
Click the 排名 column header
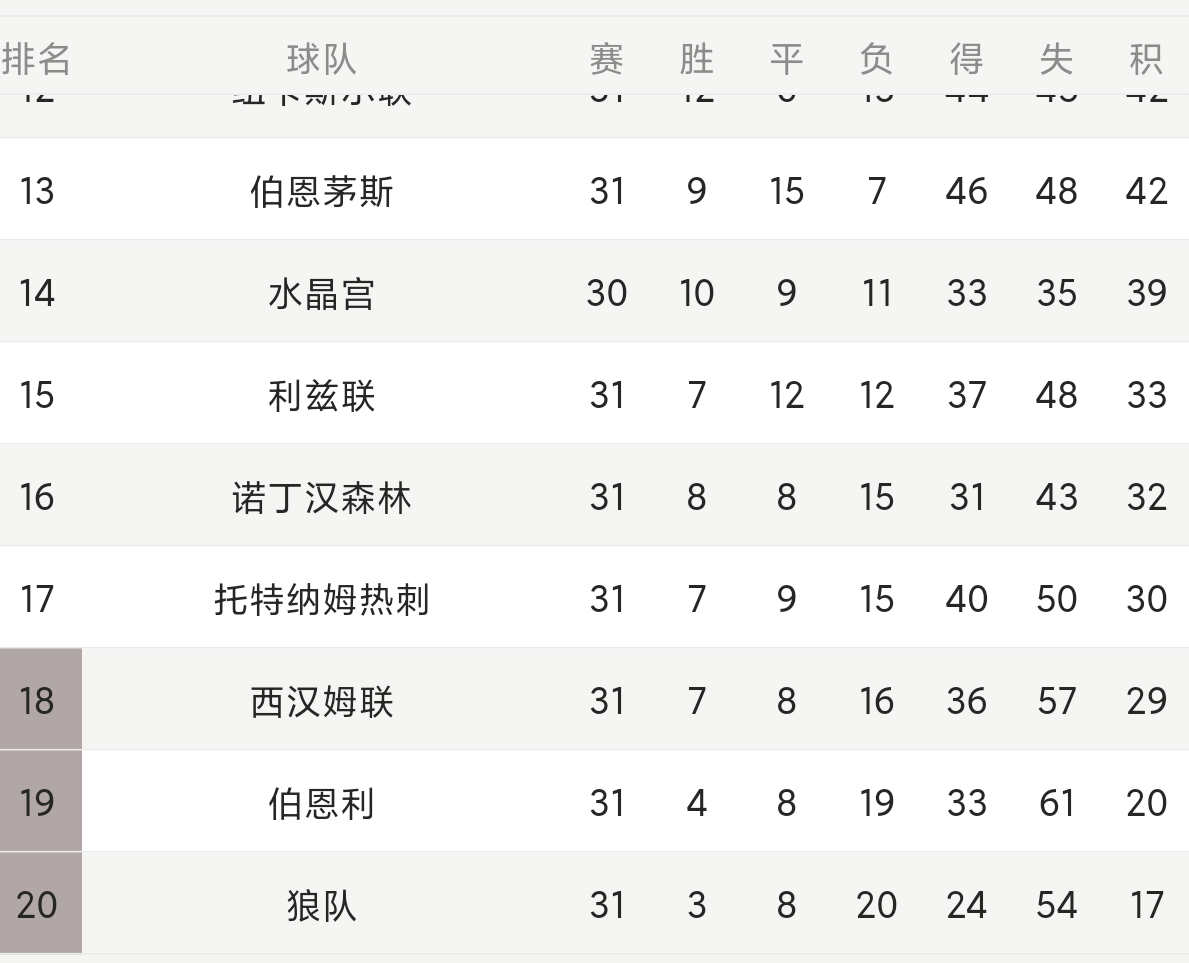coord(36,59)
